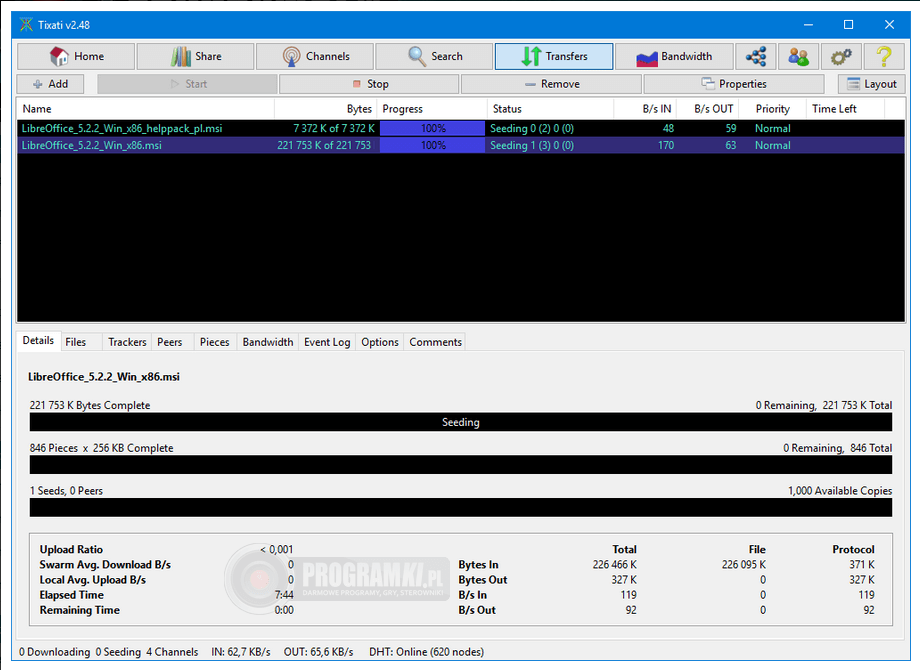
Task: Click Normal priority of helppack_pl.msi row
Action: 773,128
